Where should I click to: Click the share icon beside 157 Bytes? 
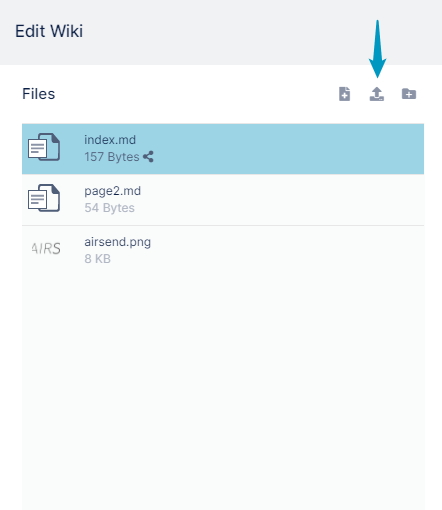coord(148,157)
